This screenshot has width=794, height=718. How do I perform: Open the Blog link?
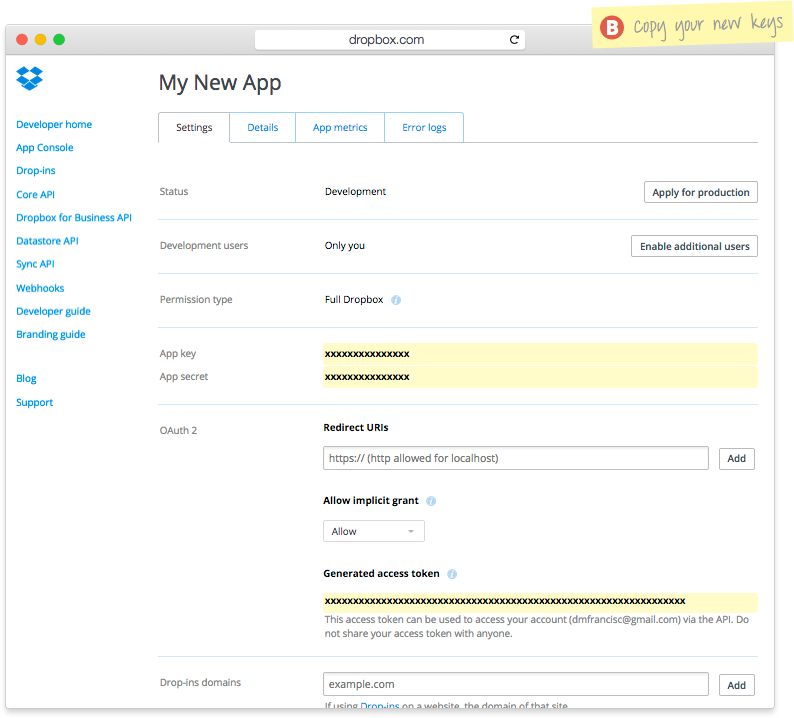26,379
